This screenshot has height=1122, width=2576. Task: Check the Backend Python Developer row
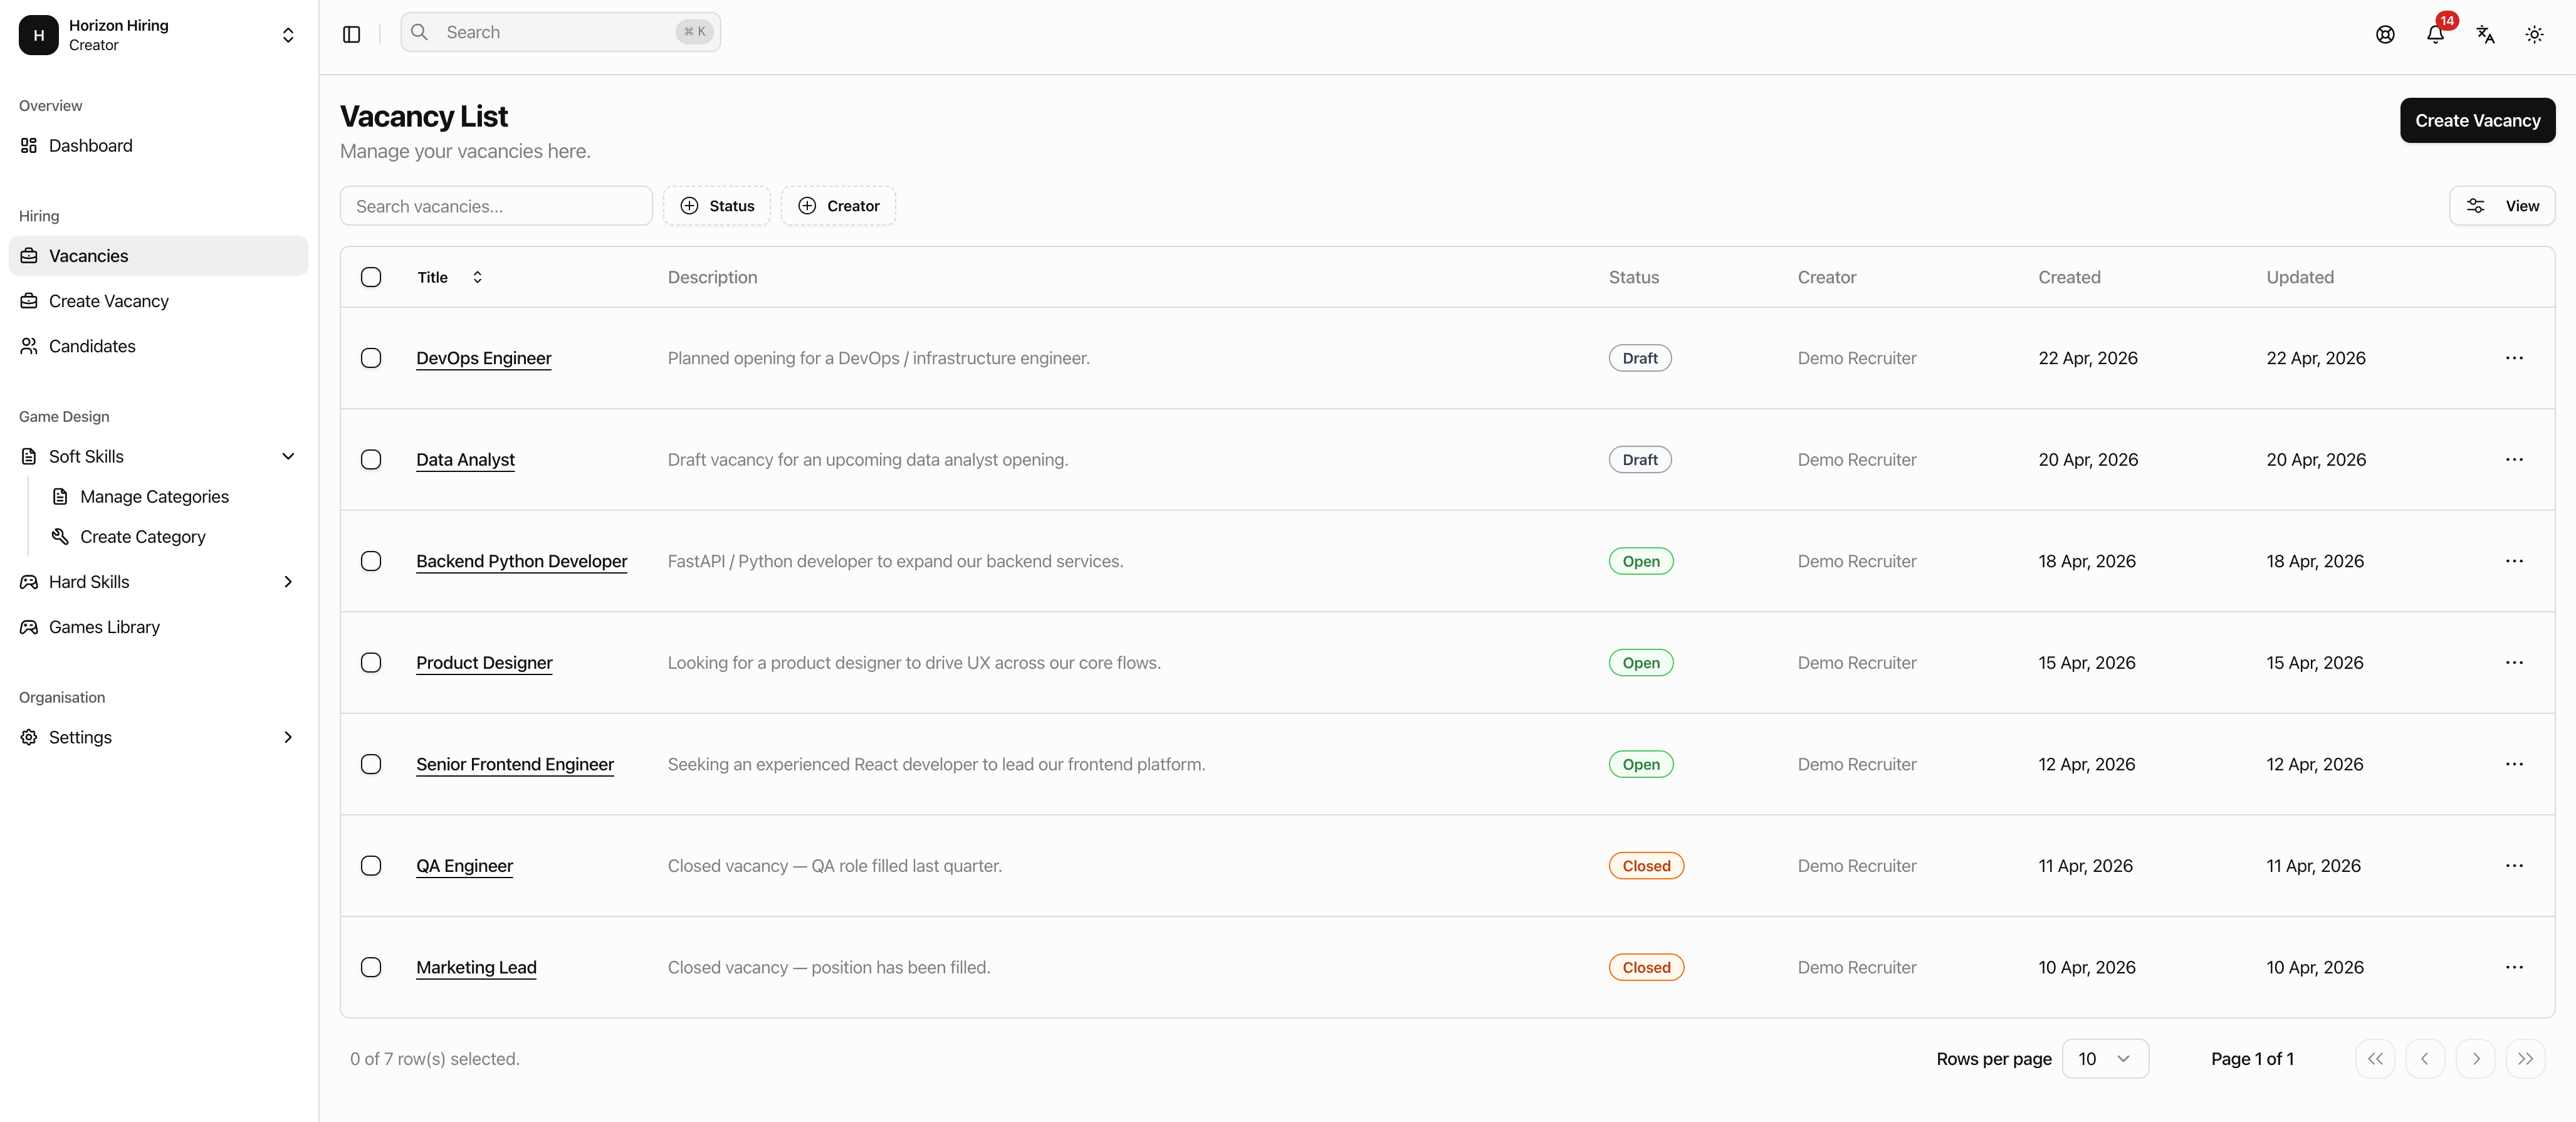(x=371, y=561)
